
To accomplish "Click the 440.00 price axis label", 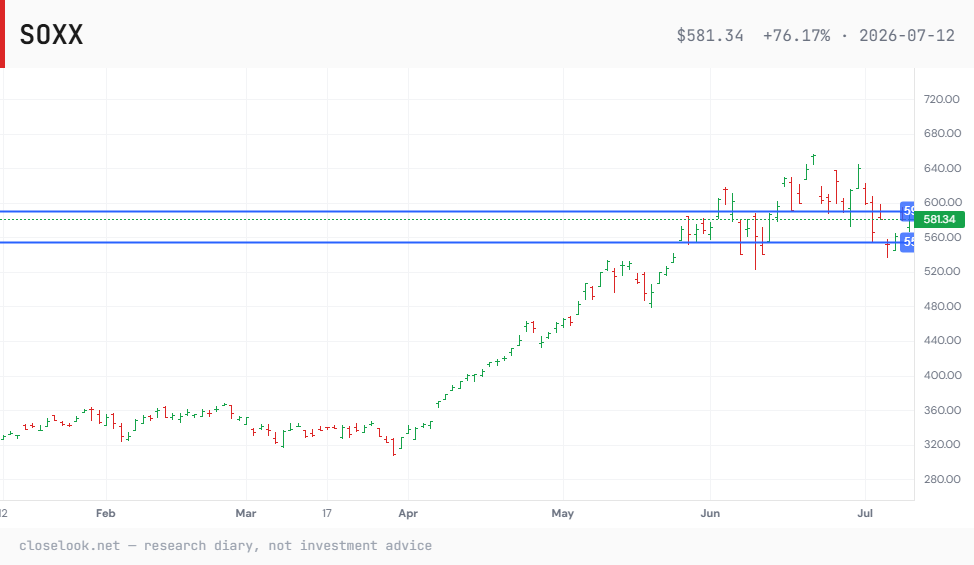I will (x=942, y=340).
